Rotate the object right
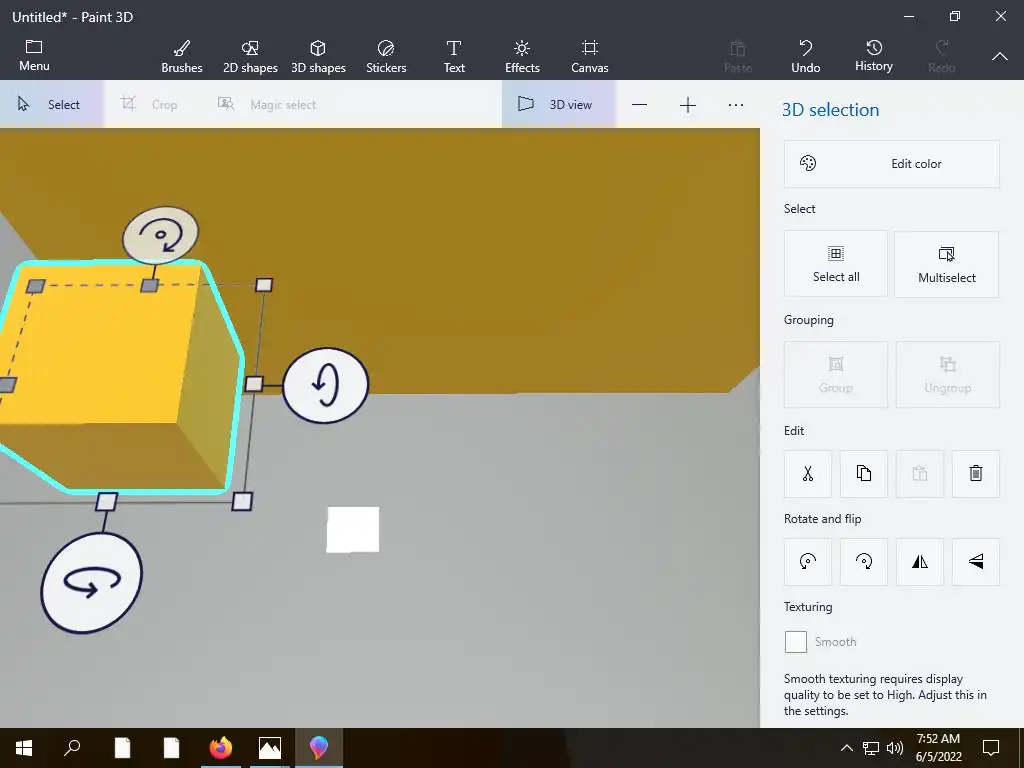This screenshot has width=1024, height=768. 863,562
